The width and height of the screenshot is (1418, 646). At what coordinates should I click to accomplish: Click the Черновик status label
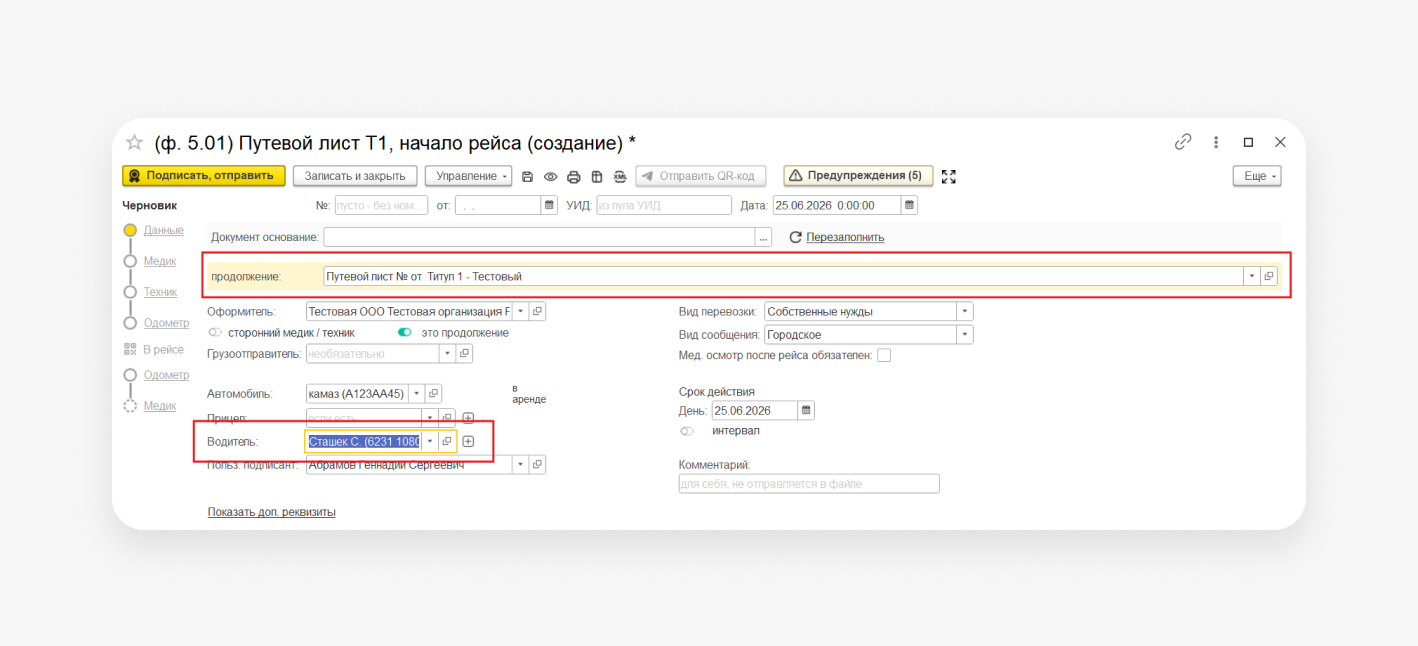149,205
